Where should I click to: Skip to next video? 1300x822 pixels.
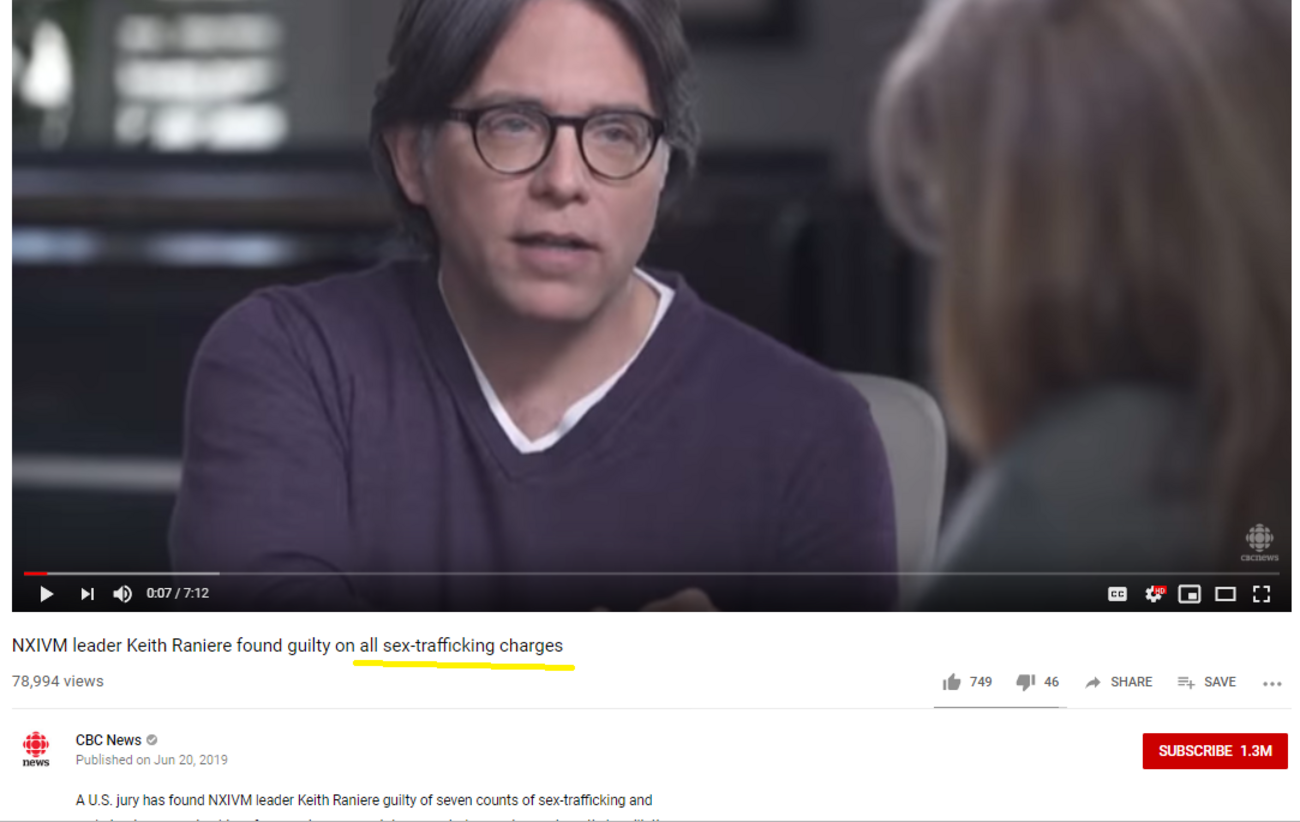click(87, 594)
